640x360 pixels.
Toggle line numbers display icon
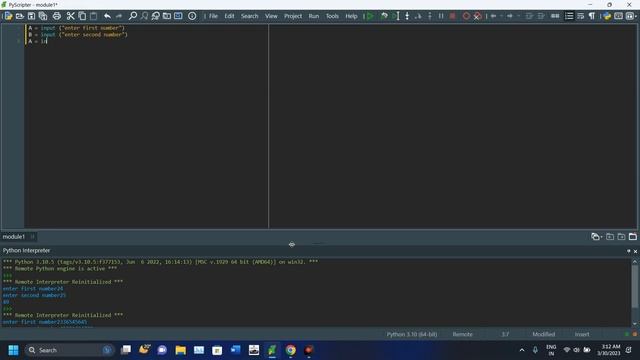[569, 16]
